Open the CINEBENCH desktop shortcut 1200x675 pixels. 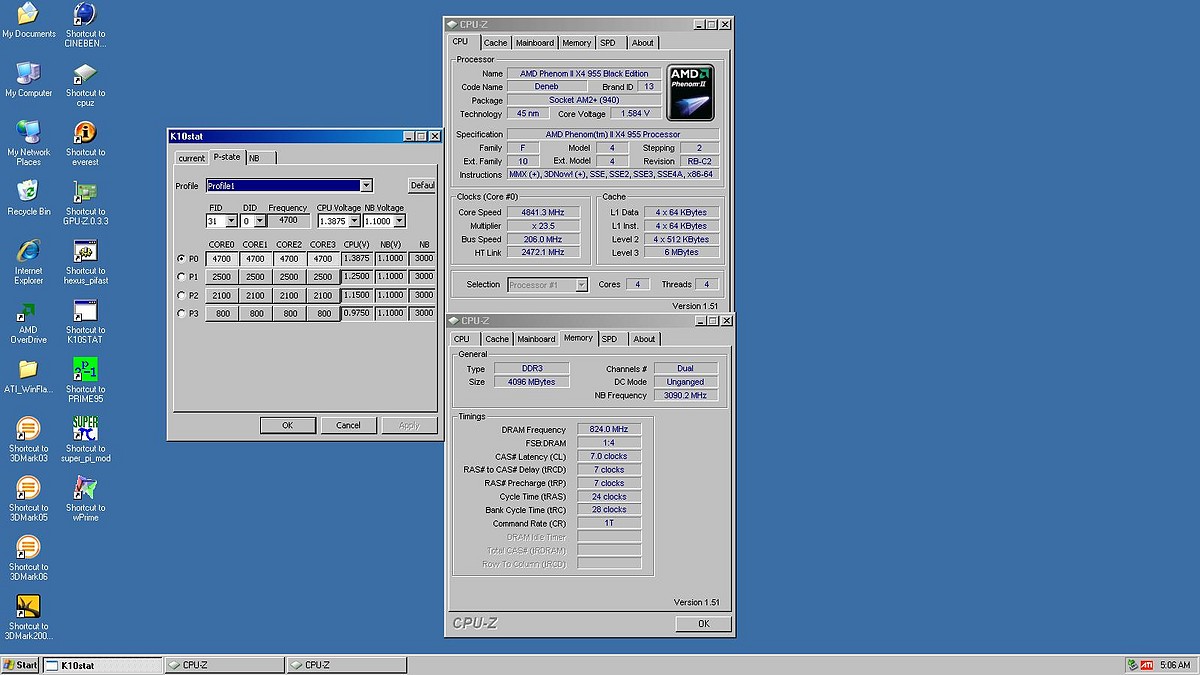(x=85, y=15)
